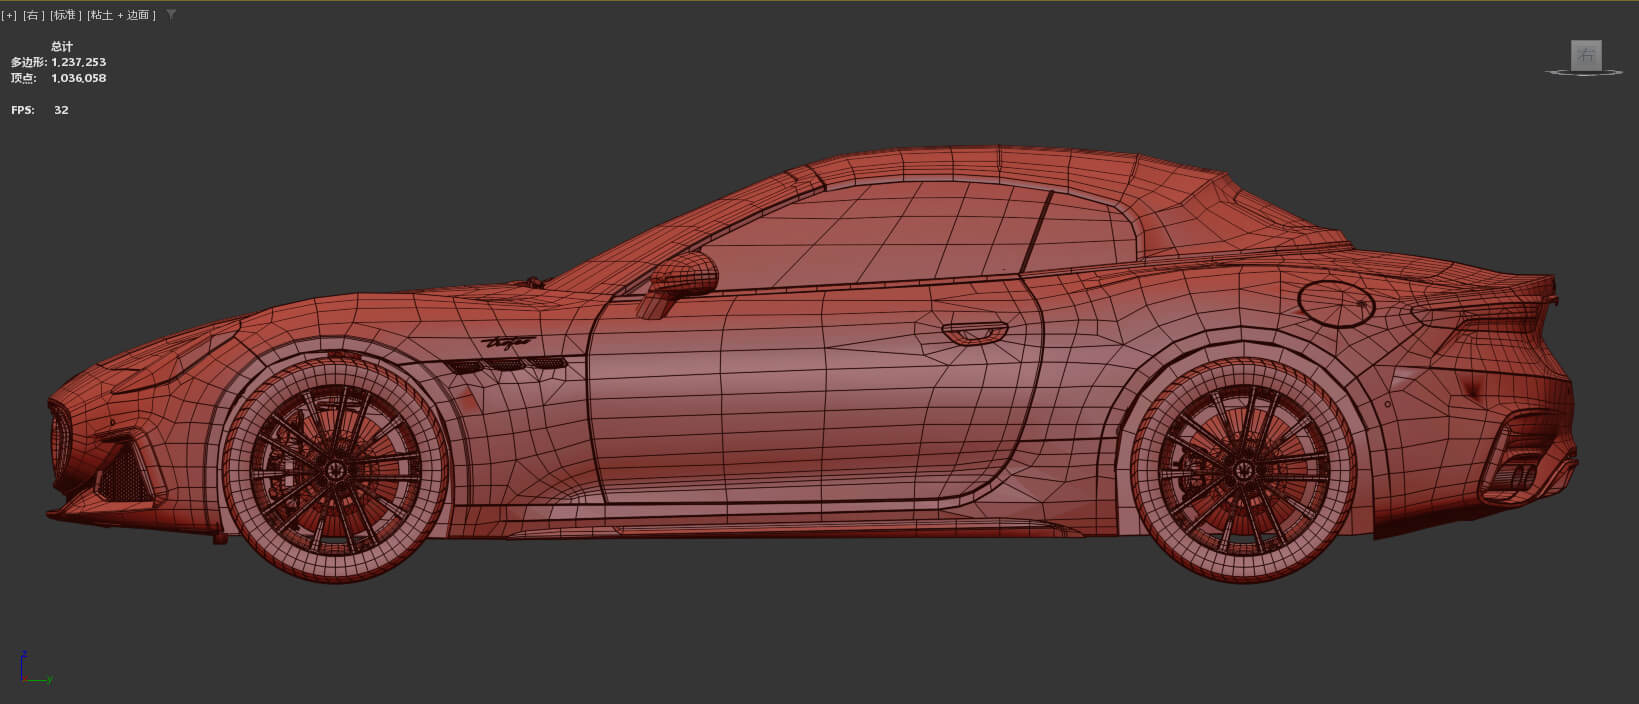This screenshot has width=1639, height=704.
Task: Click the ViewCube face in the viewport corner
Action: click(1586, 55)
